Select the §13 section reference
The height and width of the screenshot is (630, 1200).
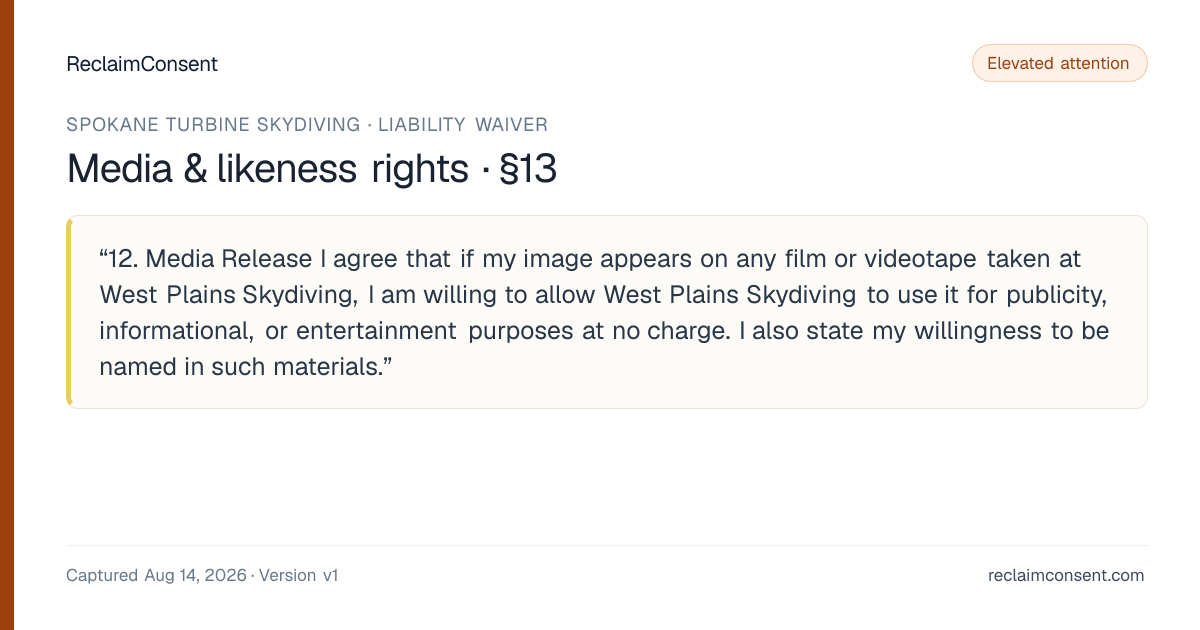click(527, 169)
